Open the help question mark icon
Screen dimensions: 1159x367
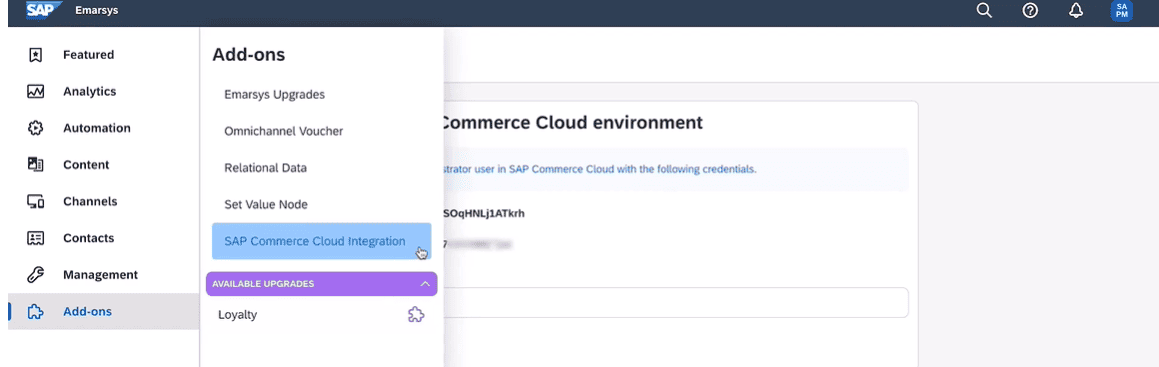[x=1030, y=10]
